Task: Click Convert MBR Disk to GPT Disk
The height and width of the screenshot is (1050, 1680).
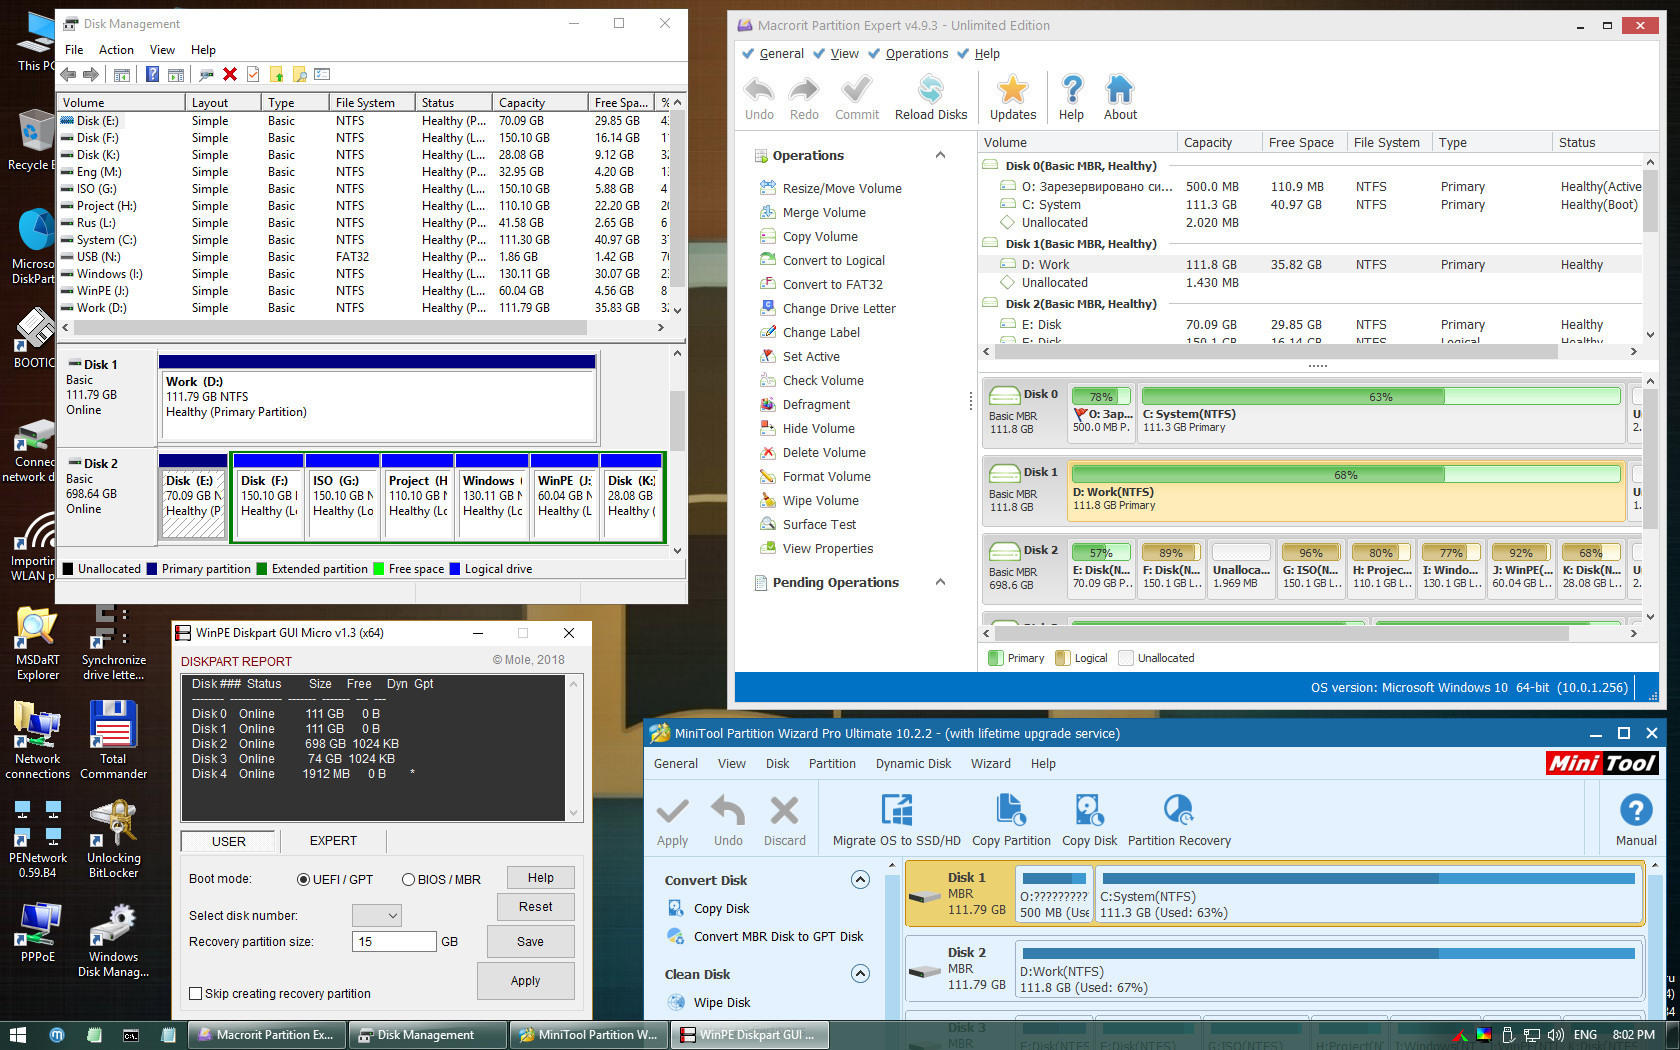Action: 778,937
